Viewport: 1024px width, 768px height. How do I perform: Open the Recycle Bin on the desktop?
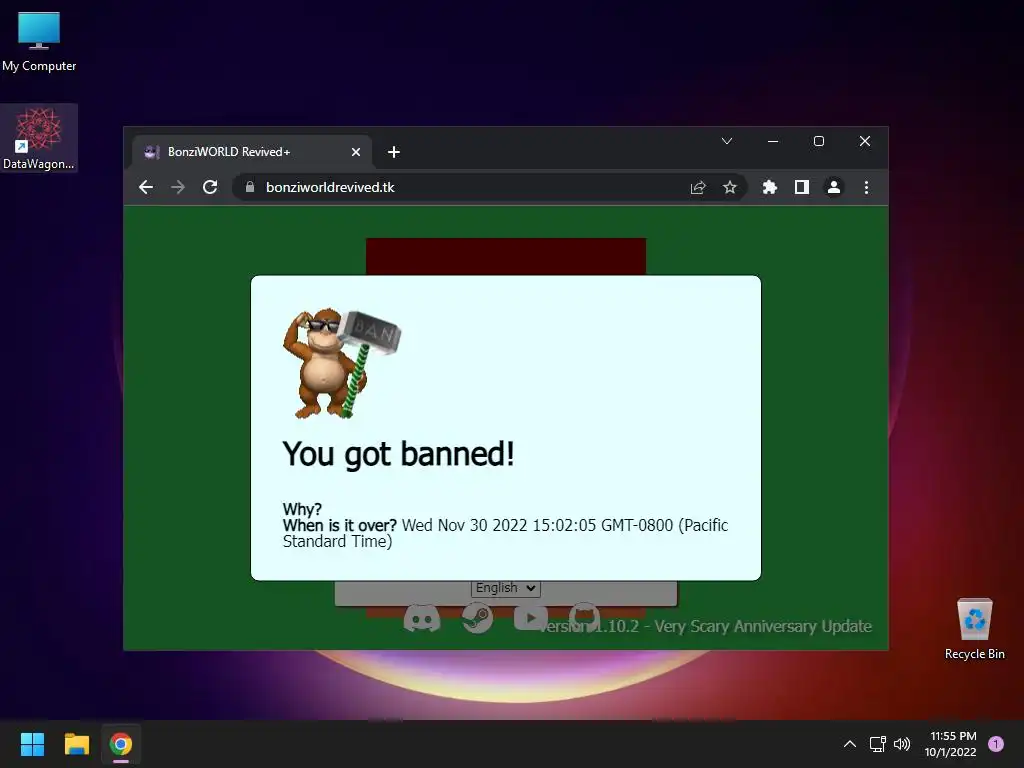[x=974, y=629]
